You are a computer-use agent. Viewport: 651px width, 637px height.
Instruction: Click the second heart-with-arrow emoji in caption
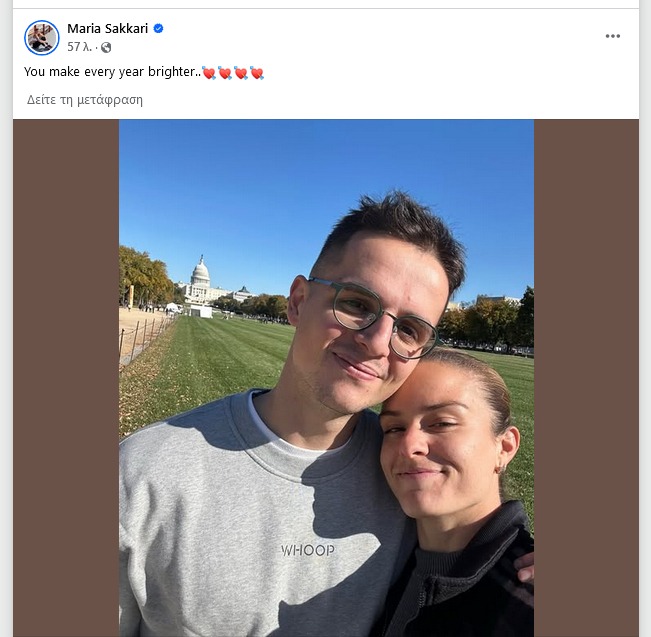[225, 73]
